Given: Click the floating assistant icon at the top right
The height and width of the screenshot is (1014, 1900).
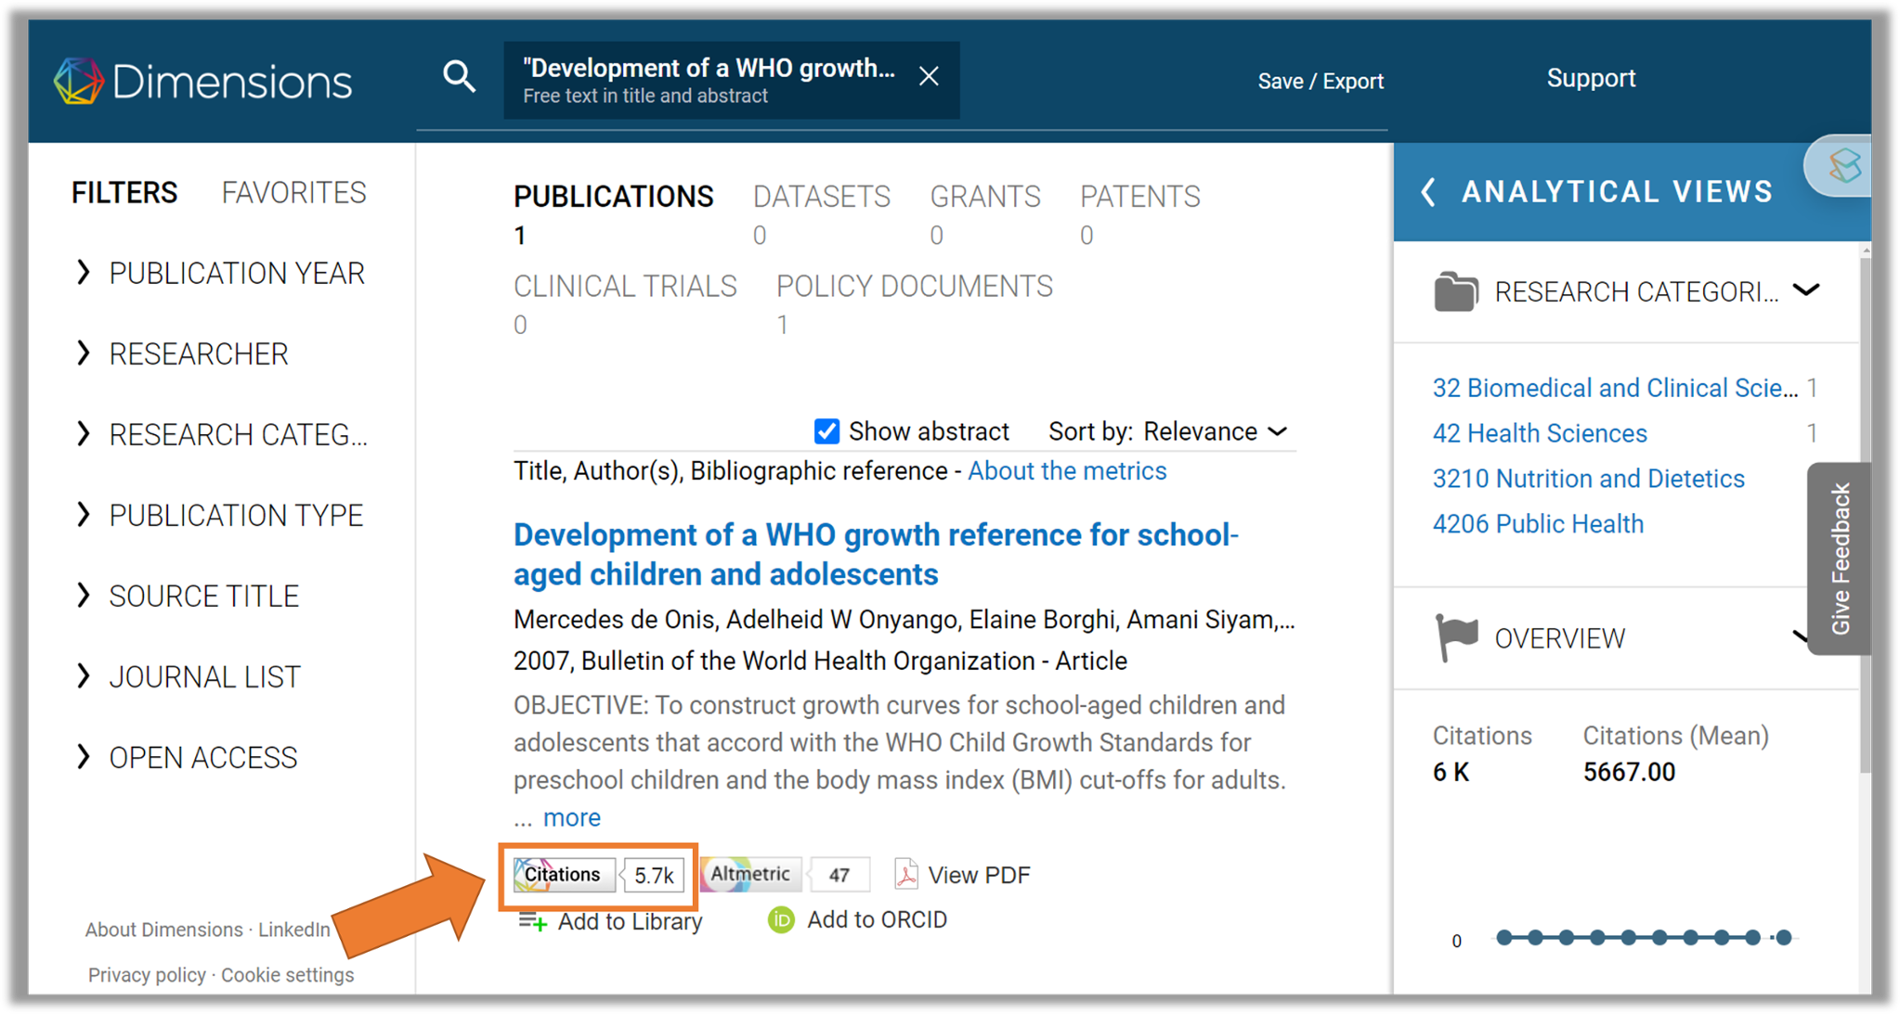Looking at the screenshot, I should coord(1842,165).
